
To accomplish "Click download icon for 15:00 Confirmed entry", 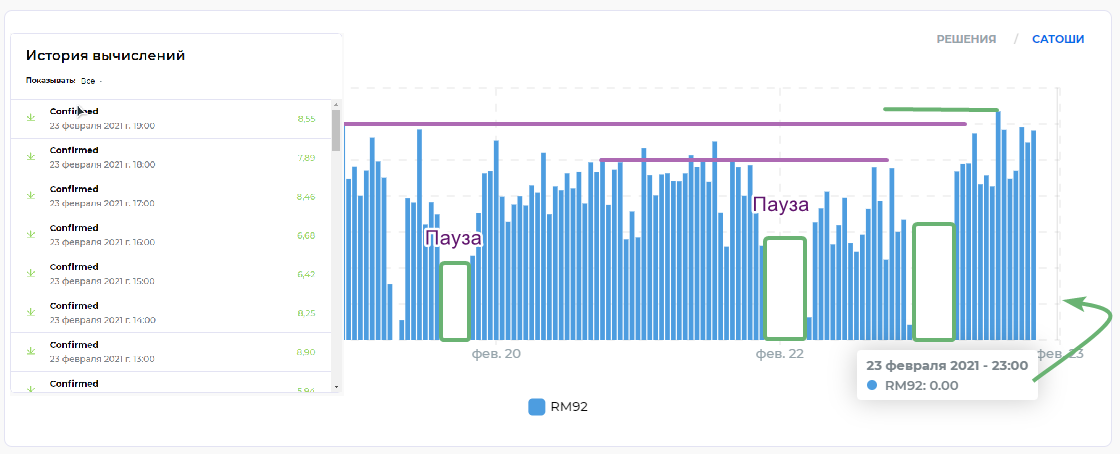I will point(30,274).
